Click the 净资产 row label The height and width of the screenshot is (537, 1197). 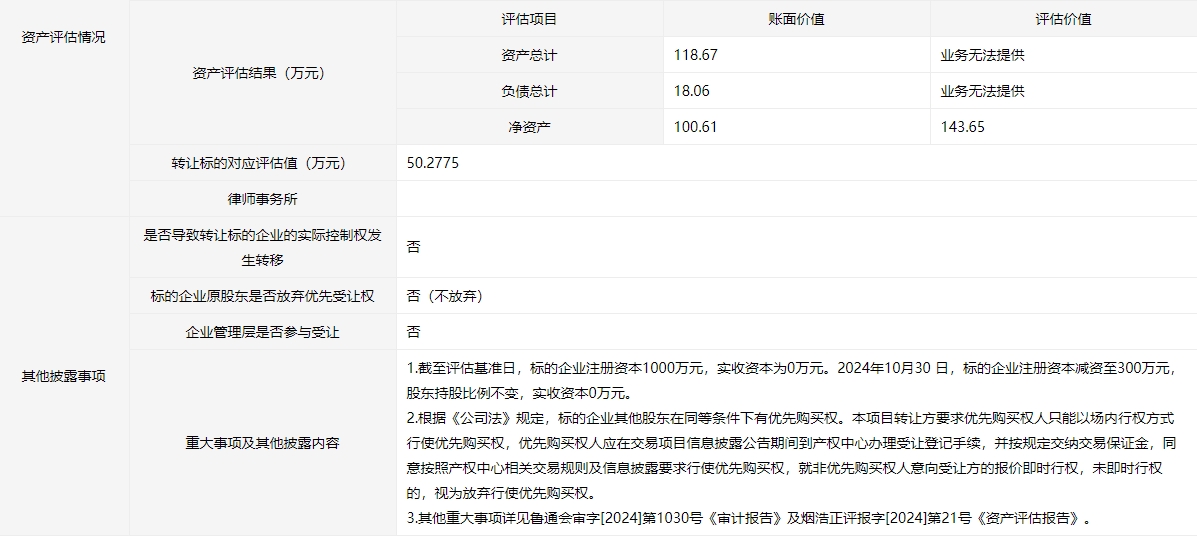(529, 127)
